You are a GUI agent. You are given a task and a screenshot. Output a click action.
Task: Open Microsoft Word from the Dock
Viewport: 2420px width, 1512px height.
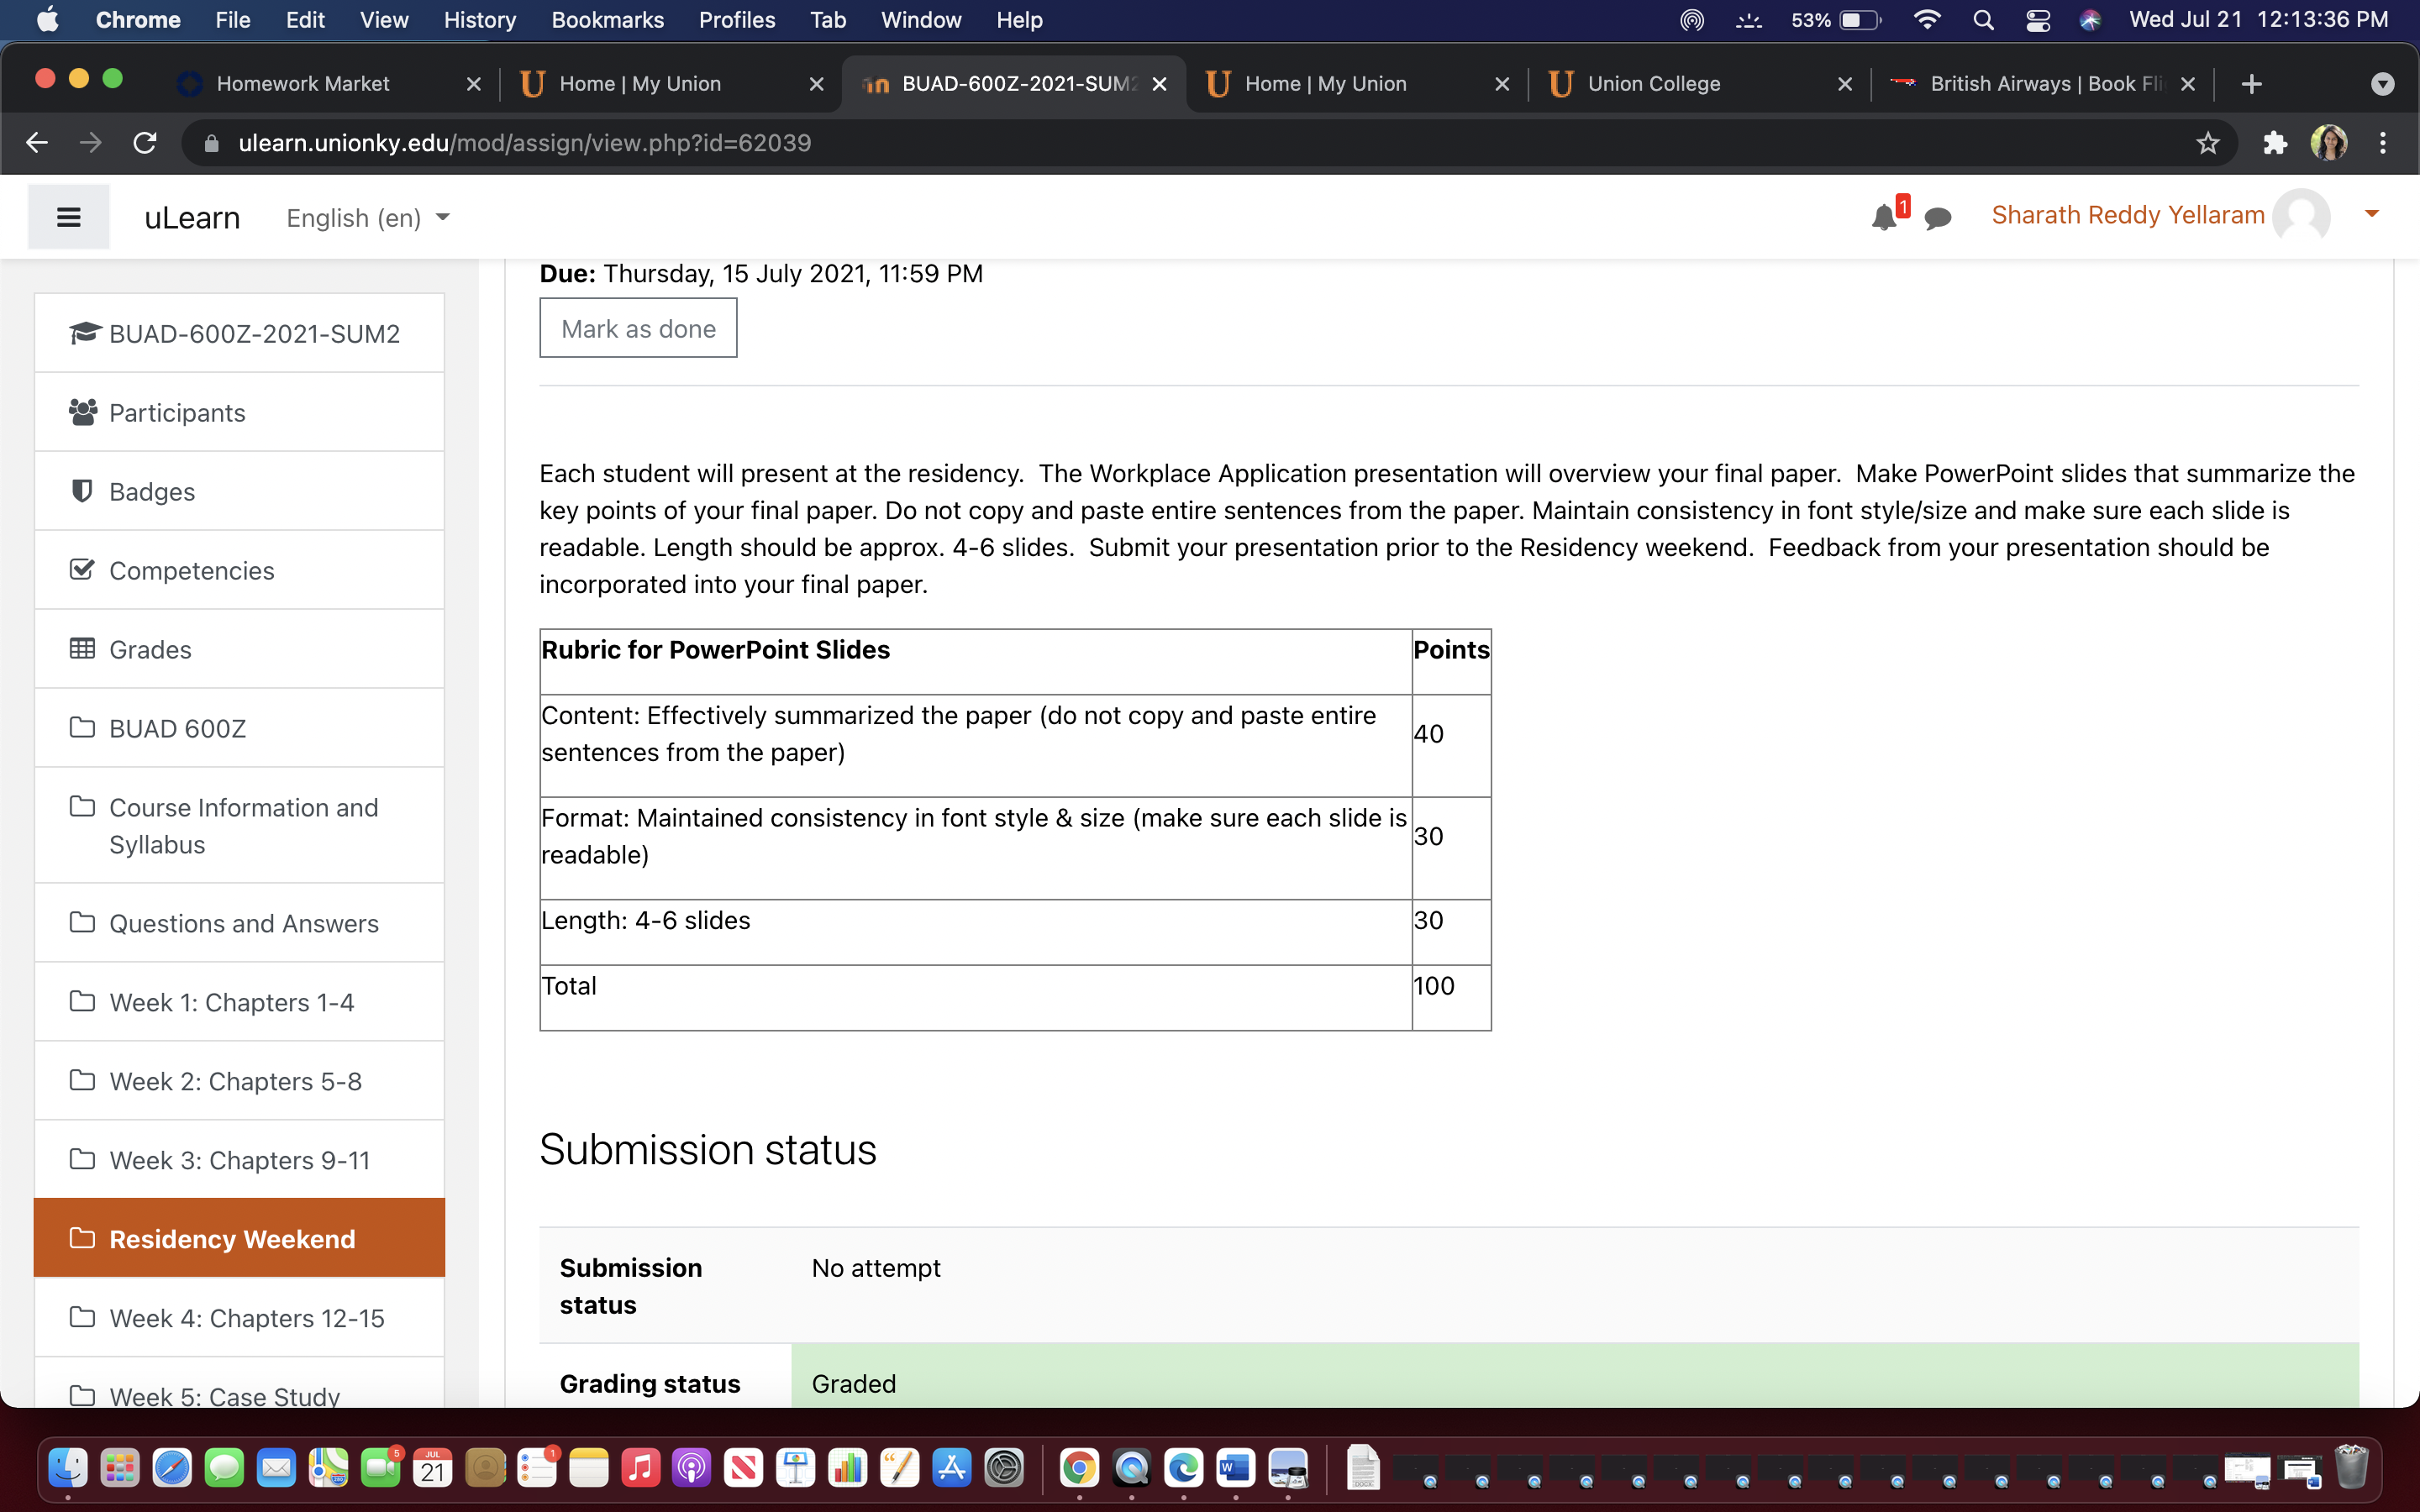tap(1235, 1468)
